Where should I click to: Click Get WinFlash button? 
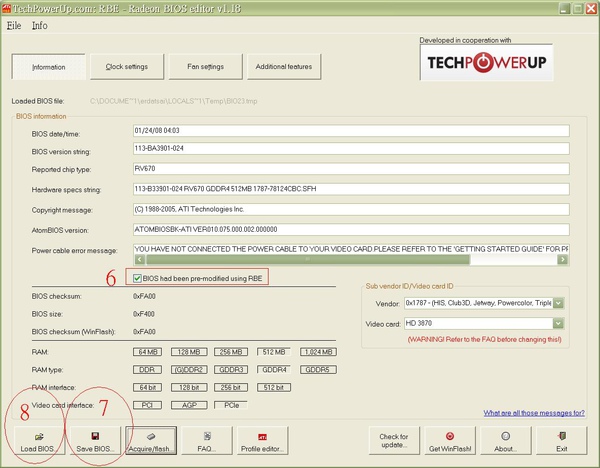tap(450, 441)
